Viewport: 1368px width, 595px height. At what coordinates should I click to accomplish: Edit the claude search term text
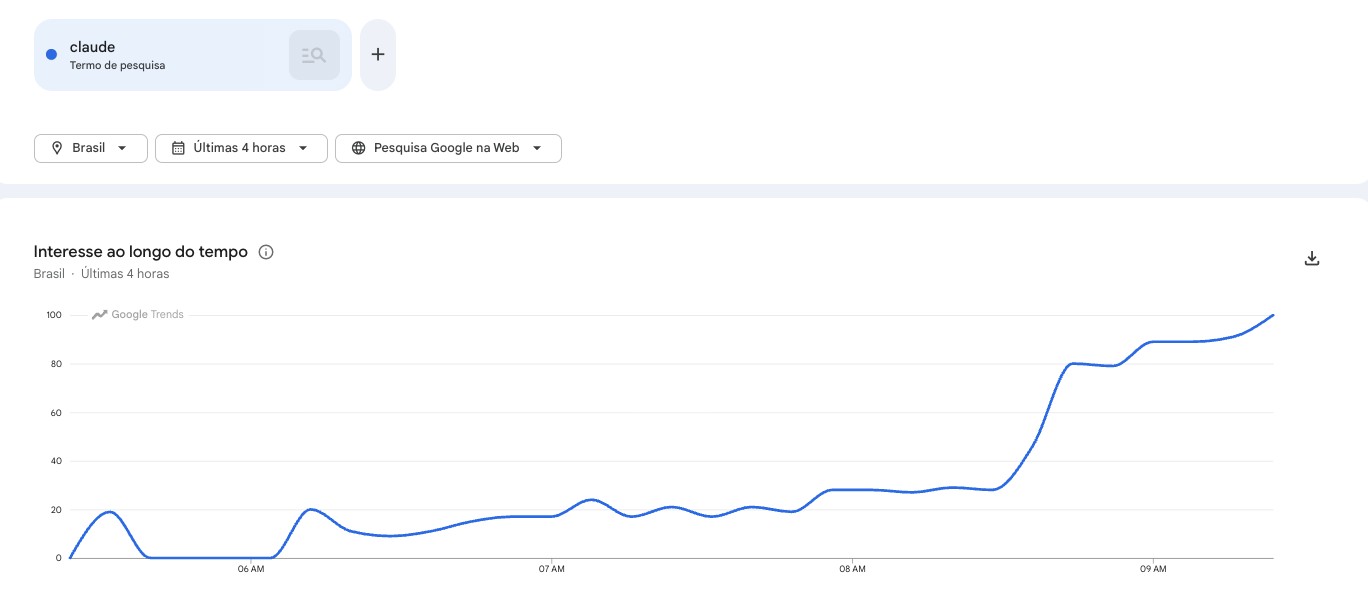click(92, 47)
